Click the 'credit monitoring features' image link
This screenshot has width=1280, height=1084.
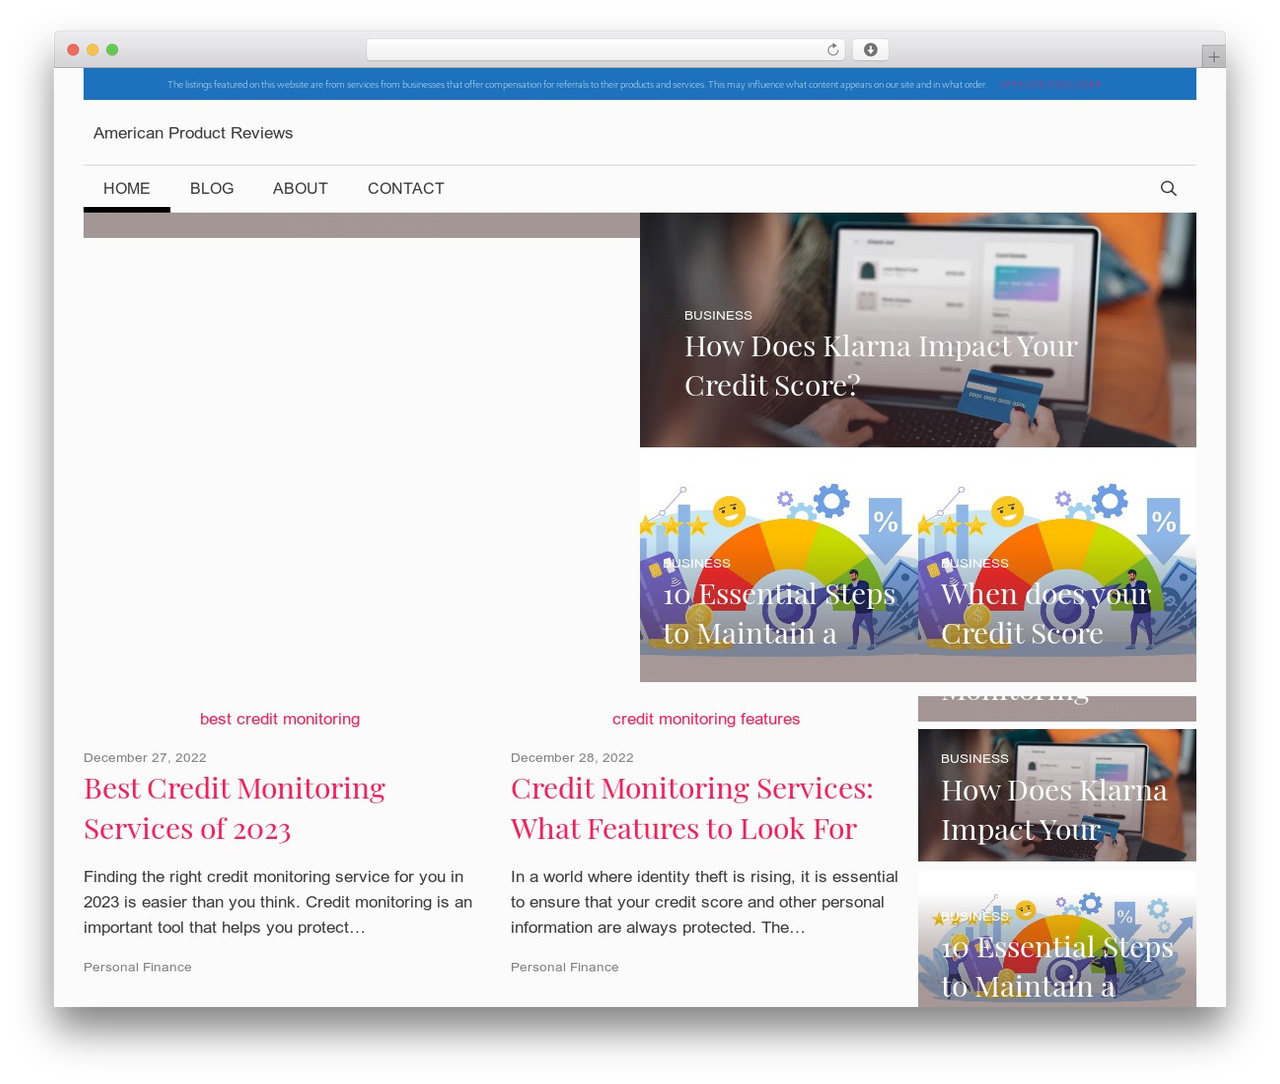point(706,719)
